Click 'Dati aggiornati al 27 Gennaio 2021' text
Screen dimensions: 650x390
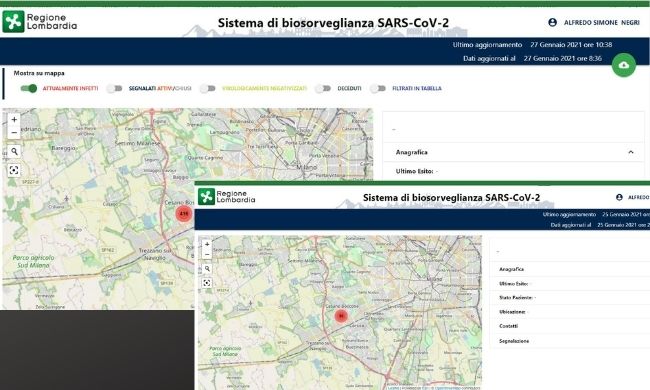[x=532, y=58]
